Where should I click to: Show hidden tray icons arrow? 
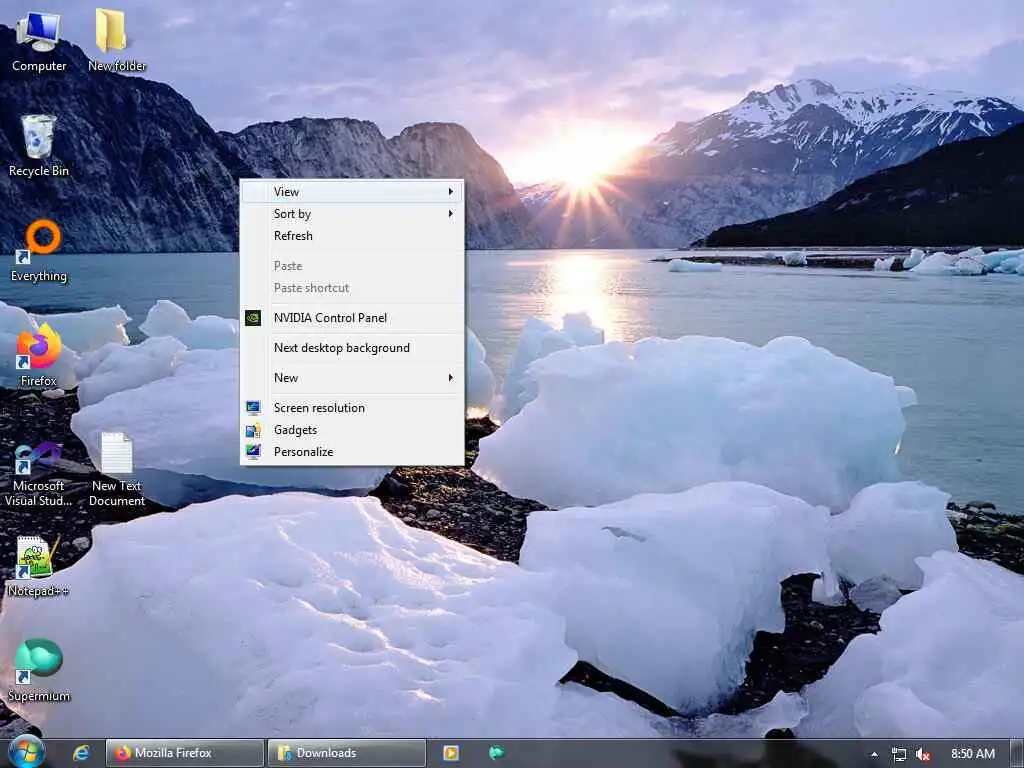coord(874,754)
